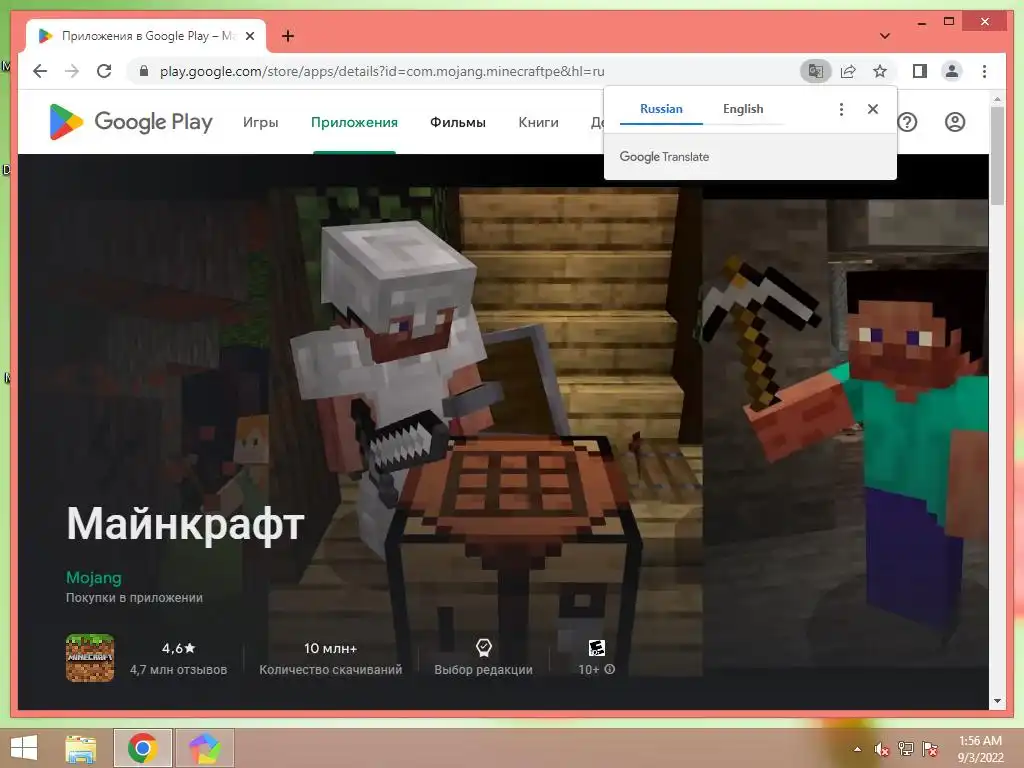Open the Action Center flag icon
Viewport: 1024px width, 768px height.
[930, 749]
